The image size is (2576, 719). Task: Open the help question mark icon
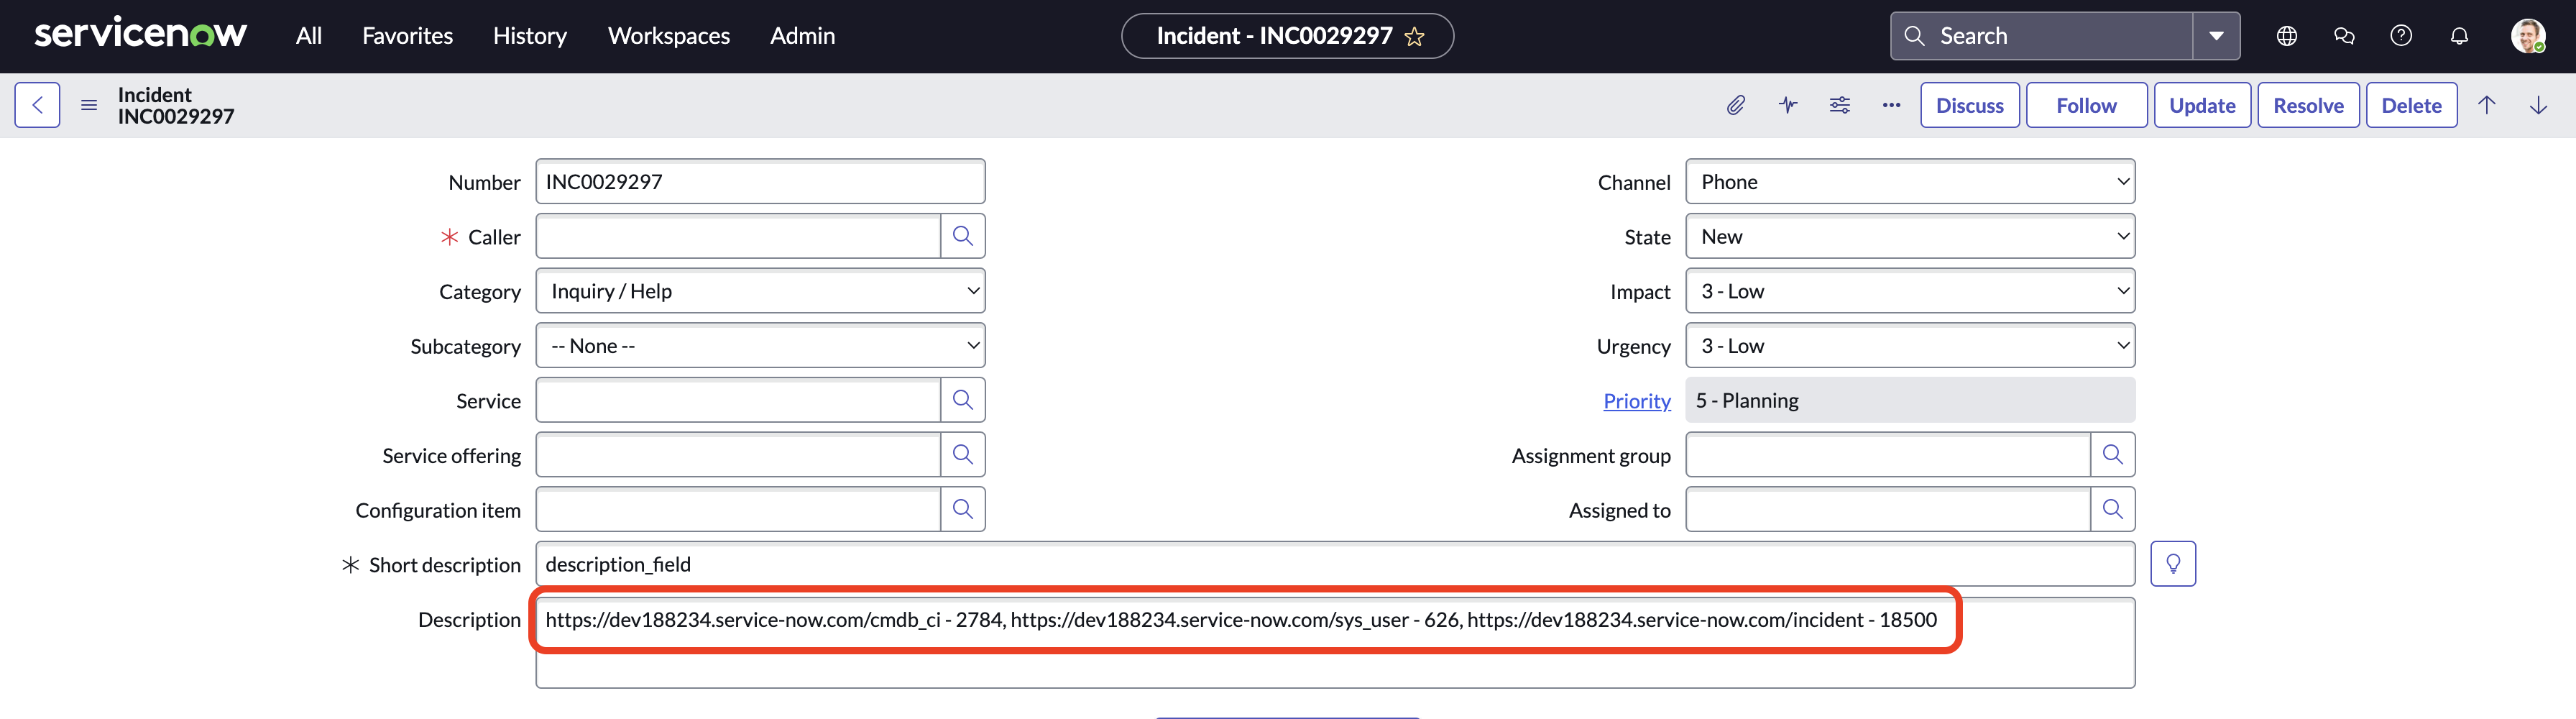click(x=2401, y=35)
